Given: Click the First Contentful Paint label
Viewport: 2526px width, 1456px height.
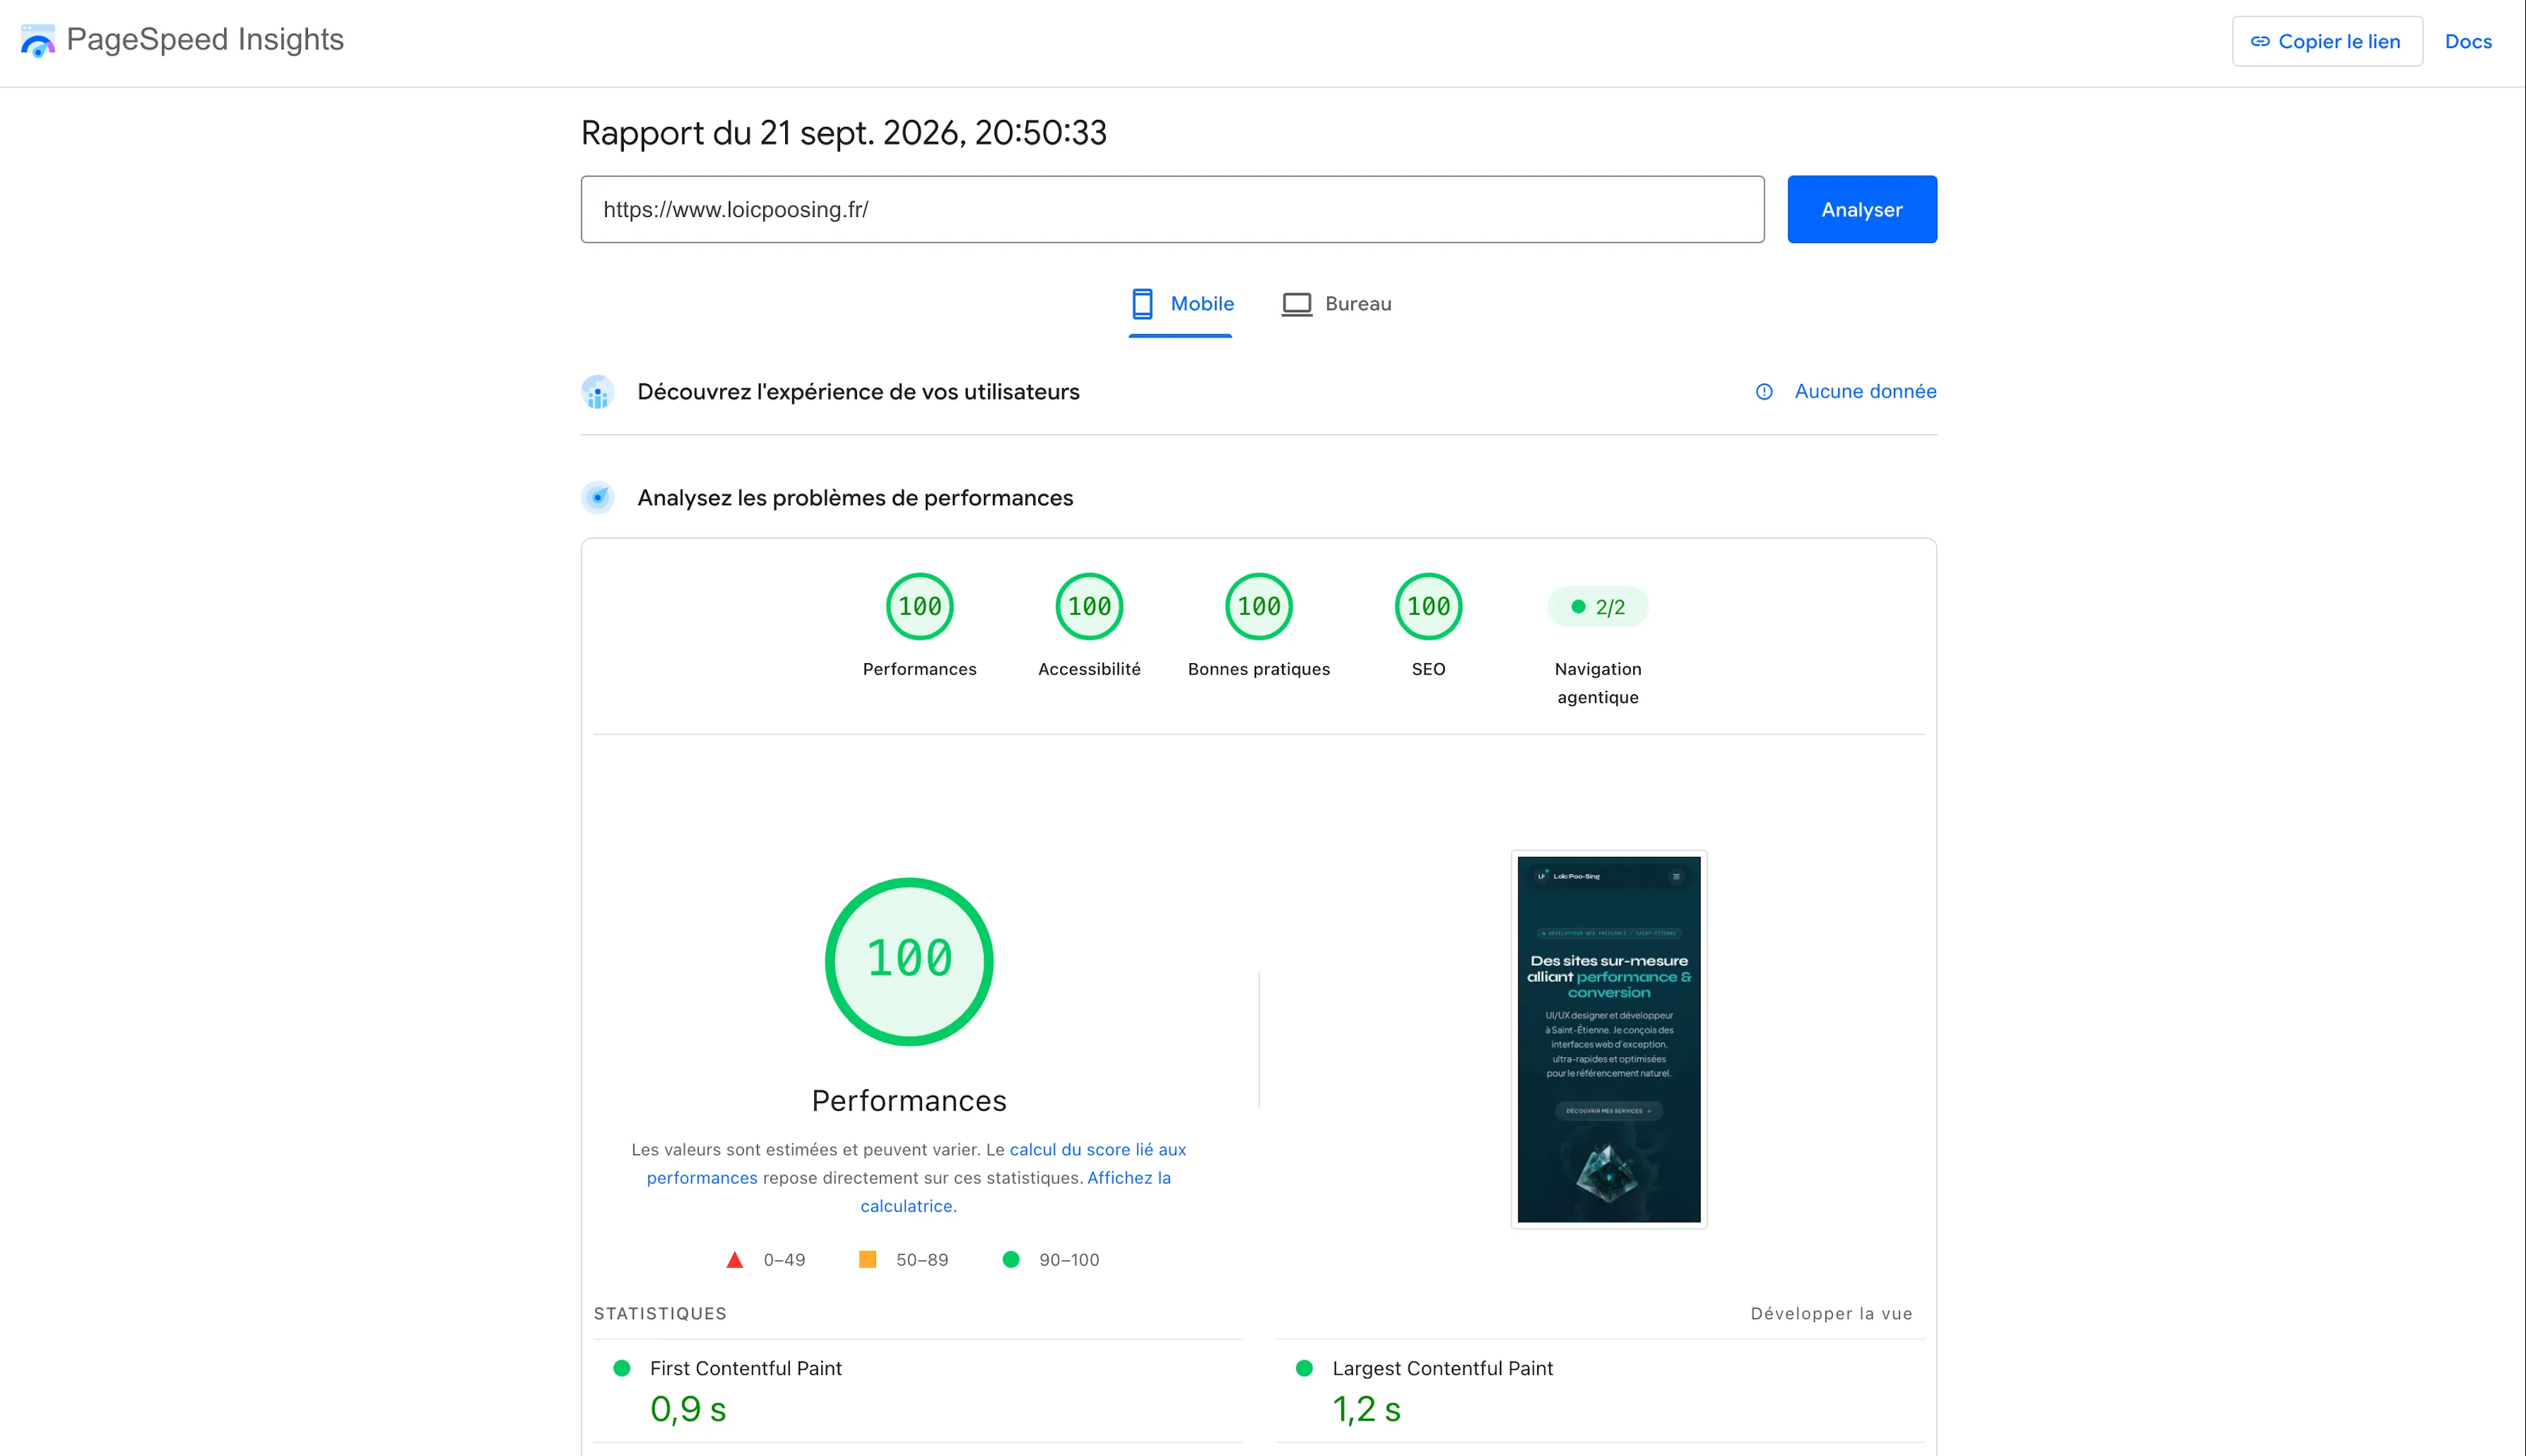Looking at the screenshot, I should [x=746, y=1368].
